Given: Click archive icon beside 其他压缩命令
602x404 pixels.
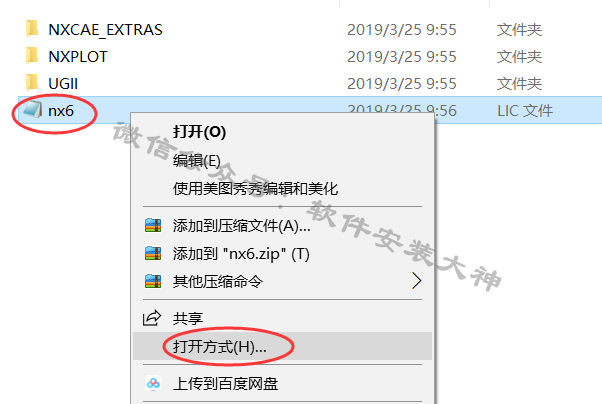Looking at the screenshot, I should [x=153, y=281].
